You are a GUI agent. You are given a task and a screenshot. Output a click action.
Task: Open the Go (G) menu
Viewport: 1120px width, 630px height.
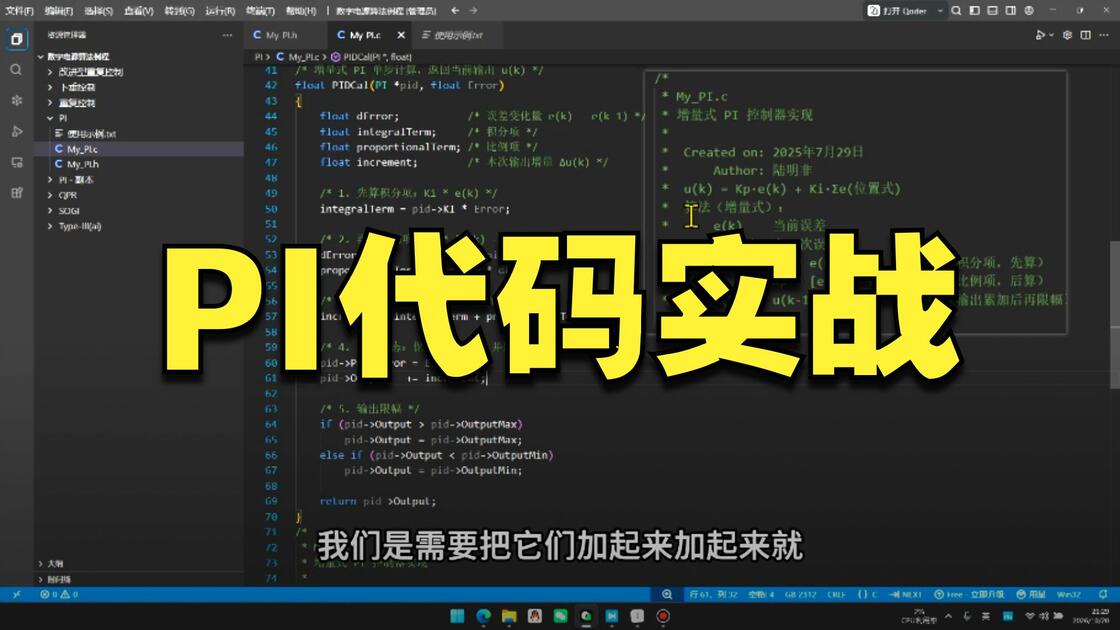pyautogui.click(x=179, y=11)
